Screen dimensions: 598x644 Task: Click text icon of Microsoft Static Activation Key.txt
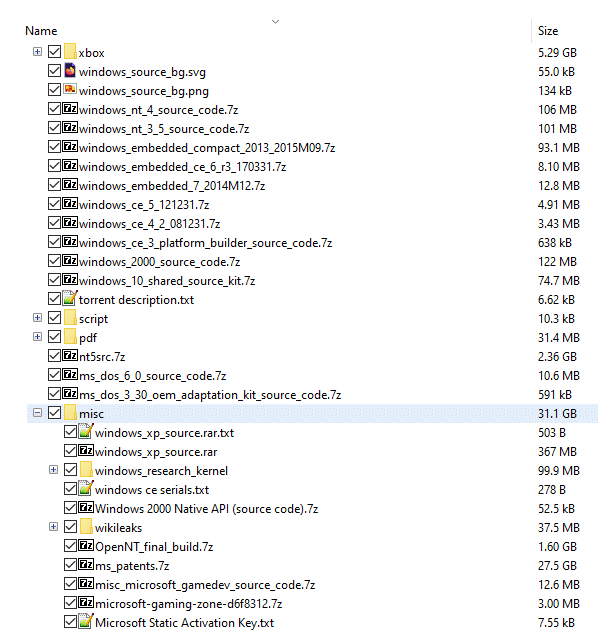(86, 621)
